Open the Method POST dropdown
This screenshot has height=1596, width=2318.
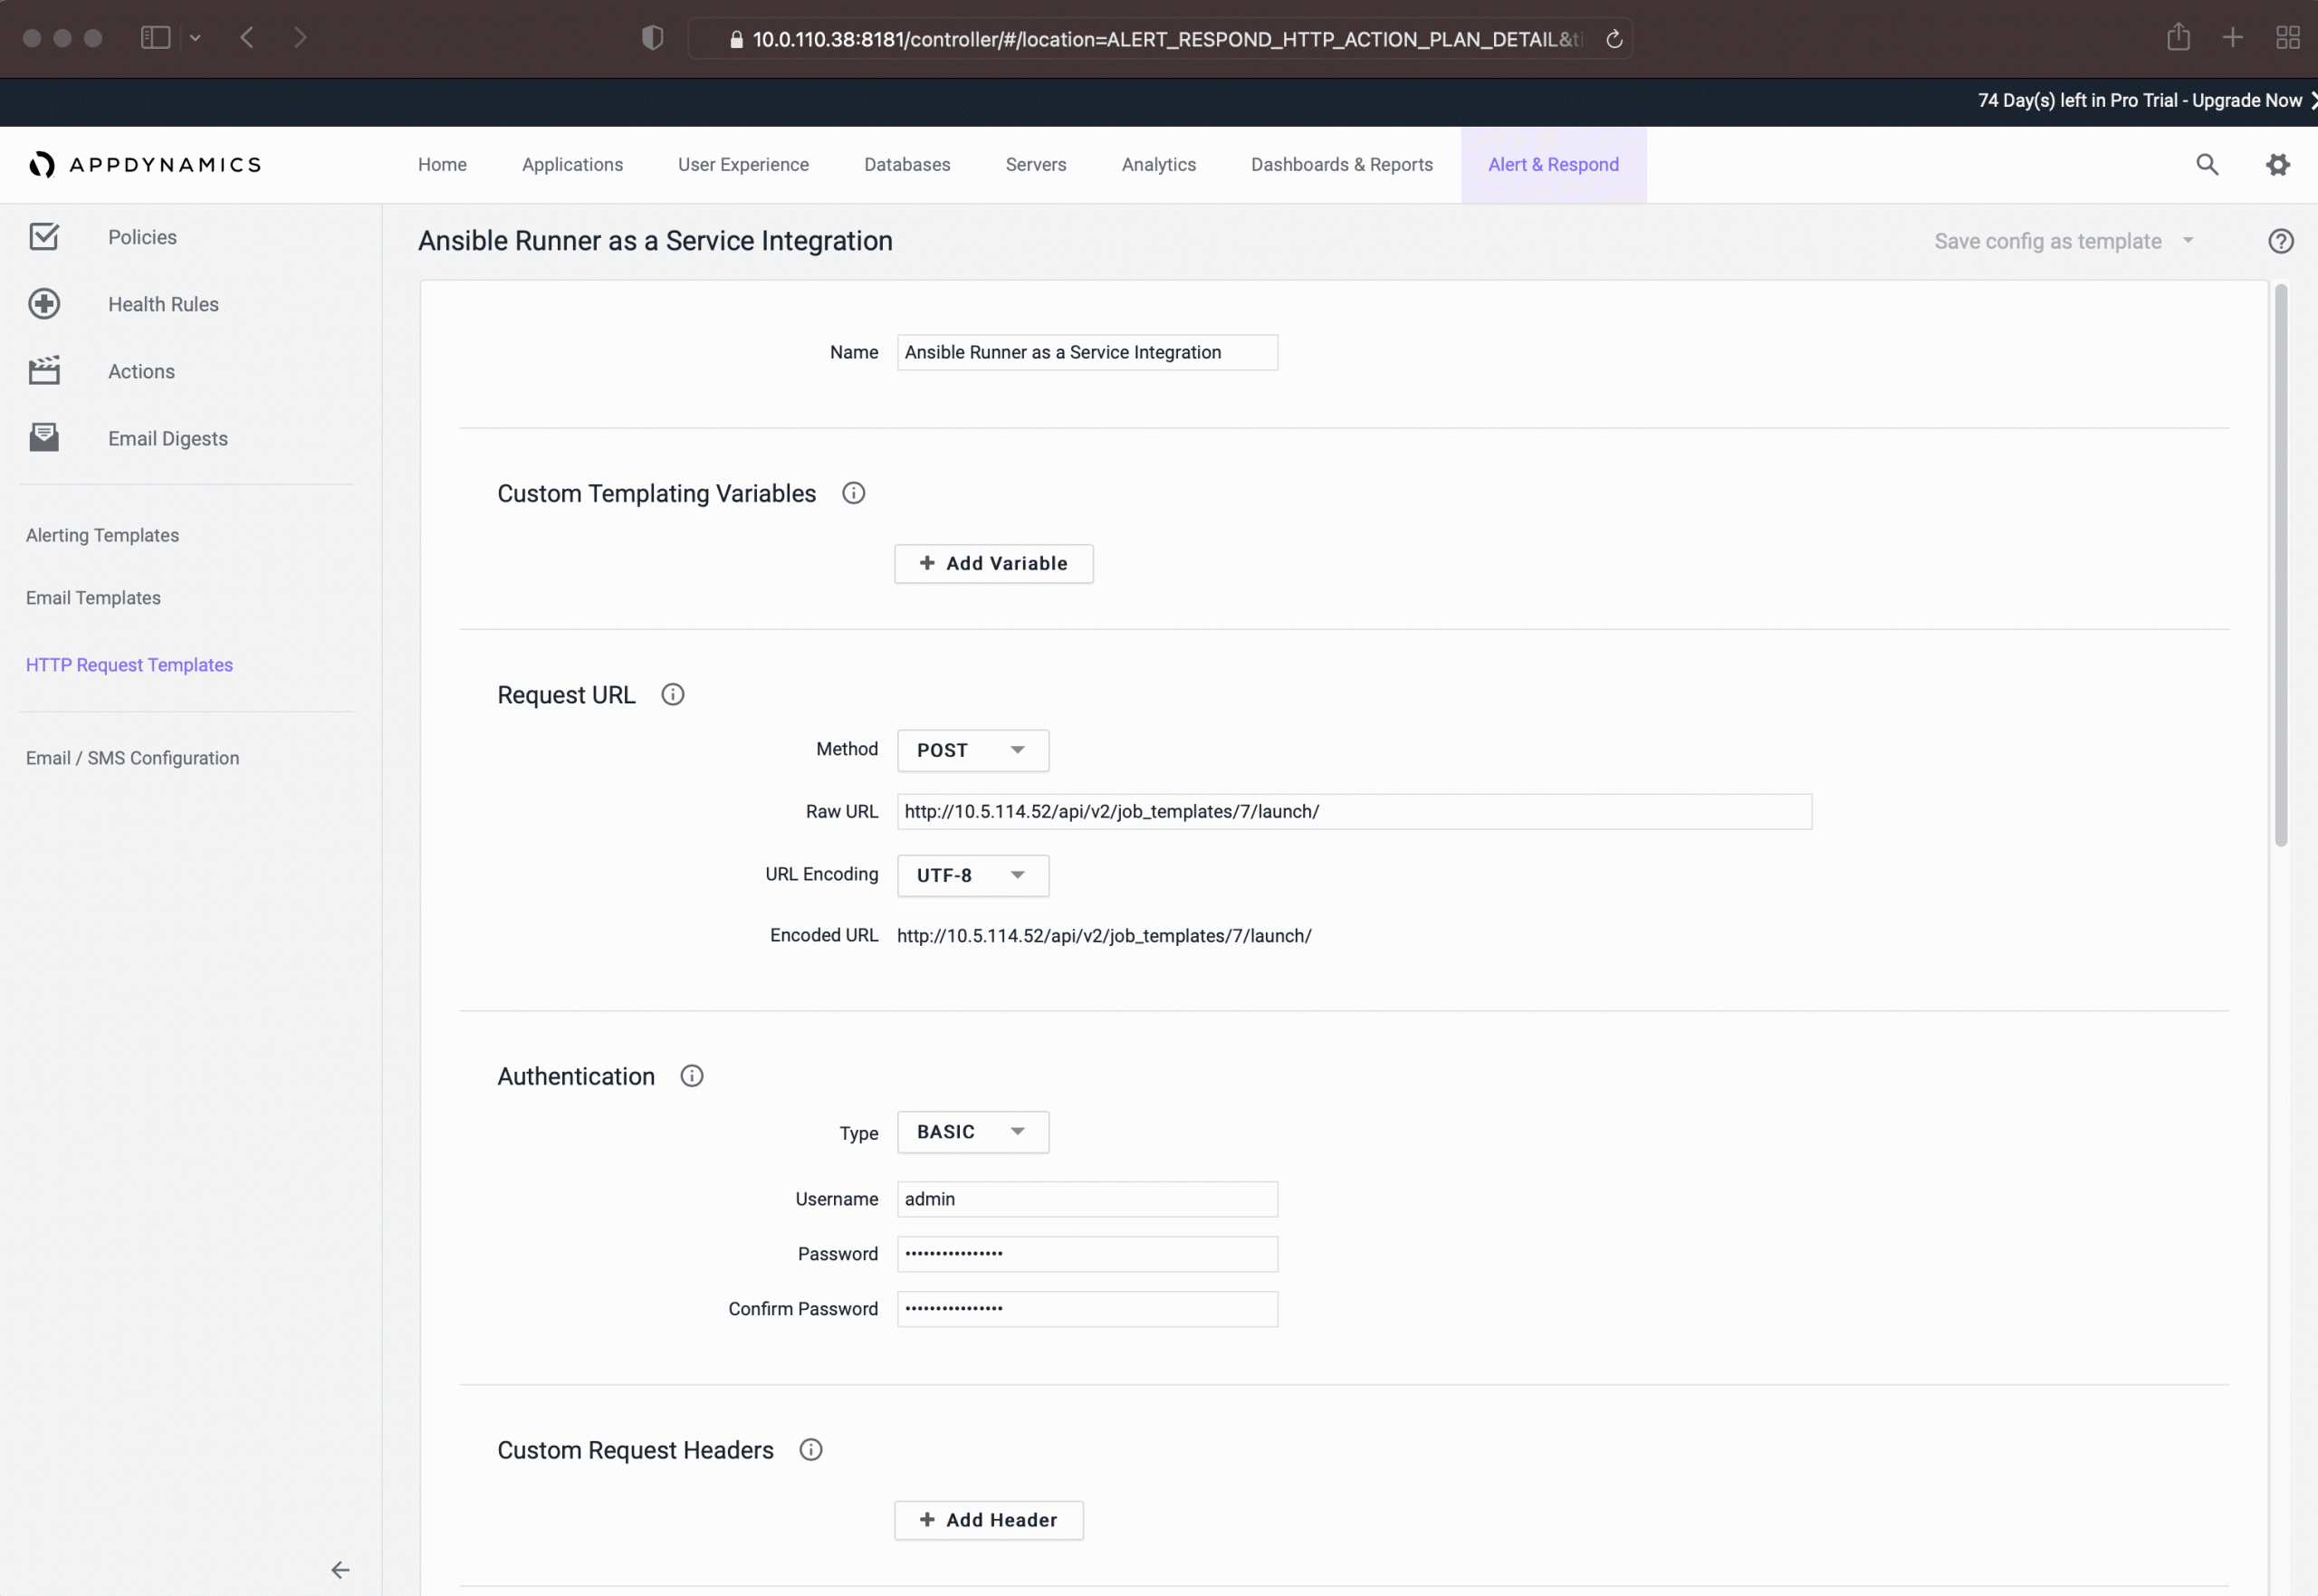[972, 750]
